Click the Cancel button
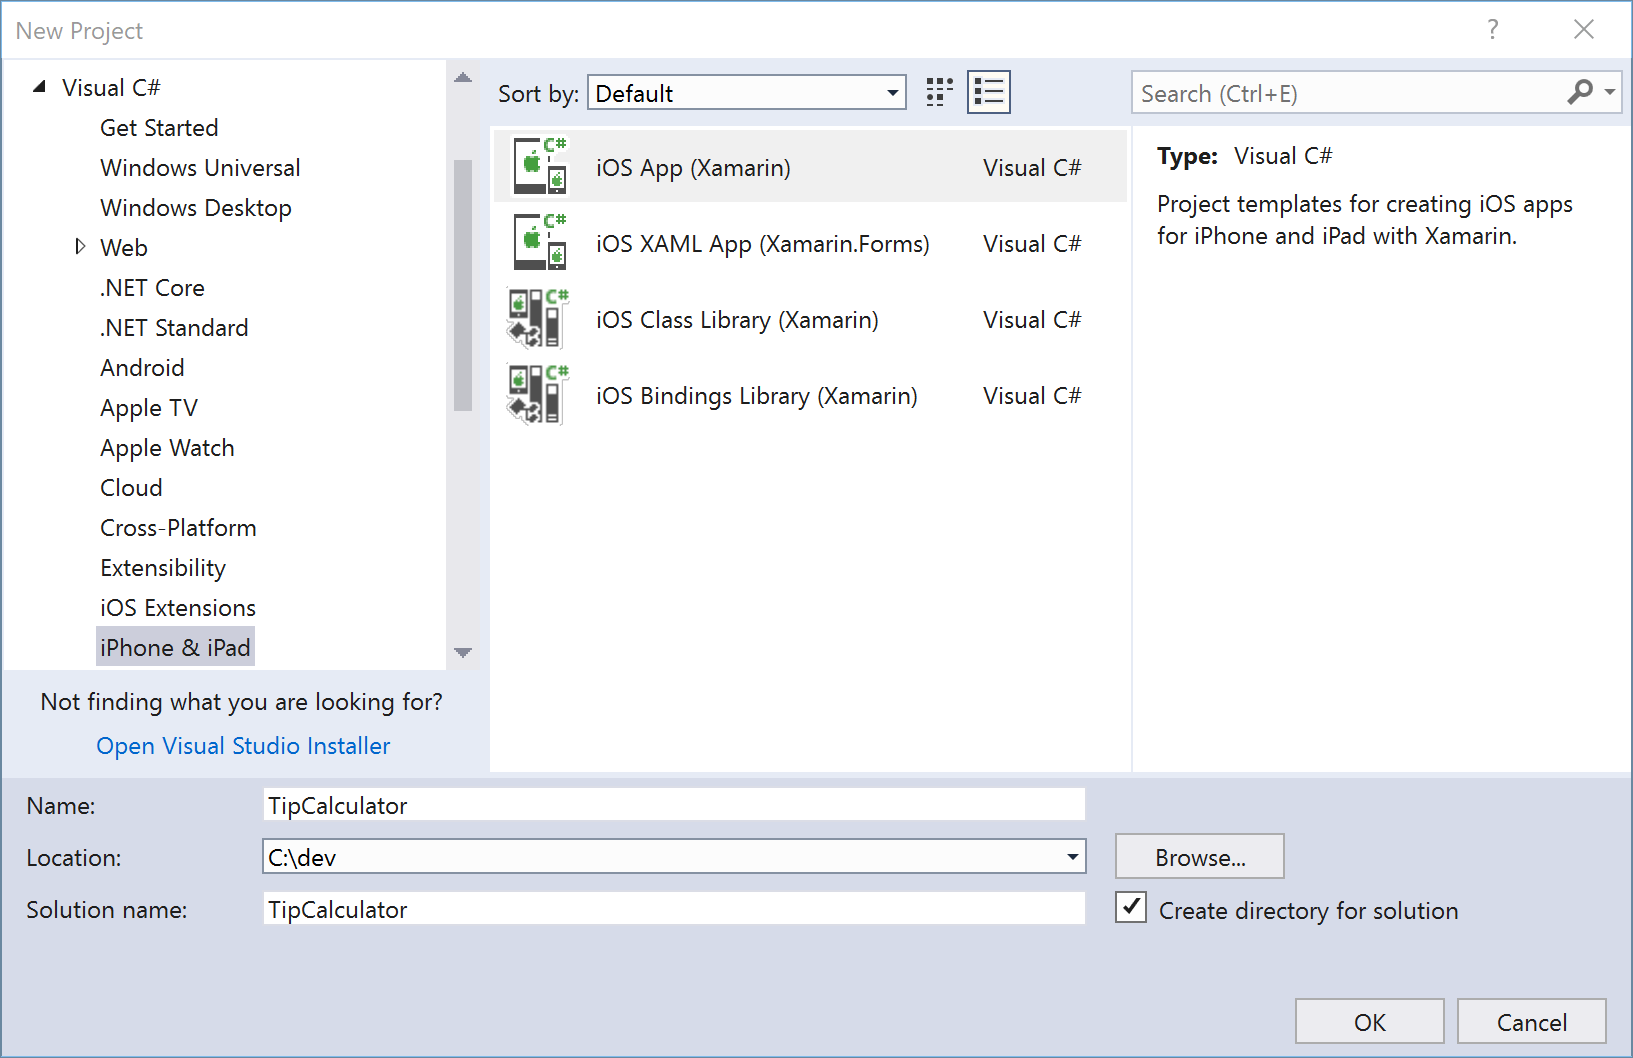The height and width of the screenshot is (1058, 1633). click(x=1532, y=1022)
